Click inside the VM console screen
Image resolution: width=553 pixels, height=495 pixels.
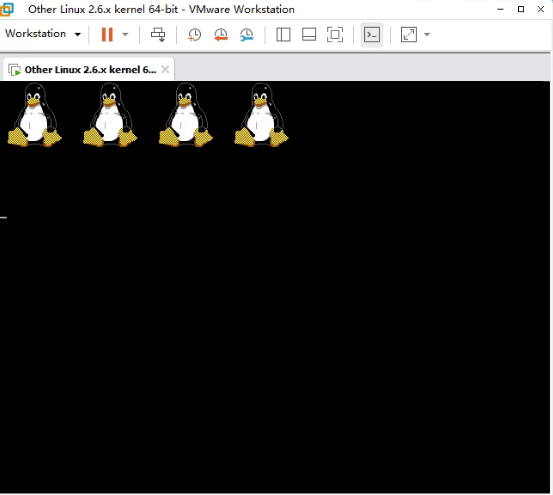point(275,287)
